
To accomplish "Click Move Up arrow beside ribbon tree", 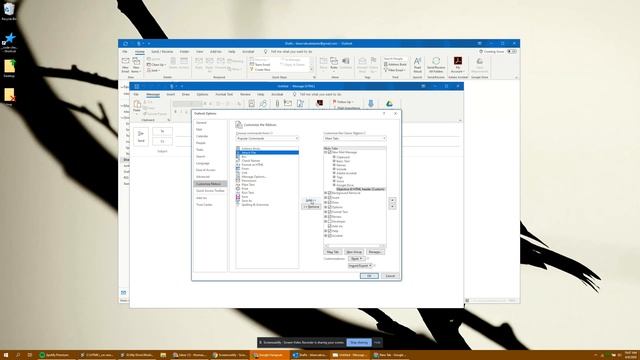I will tap(392, 200).
